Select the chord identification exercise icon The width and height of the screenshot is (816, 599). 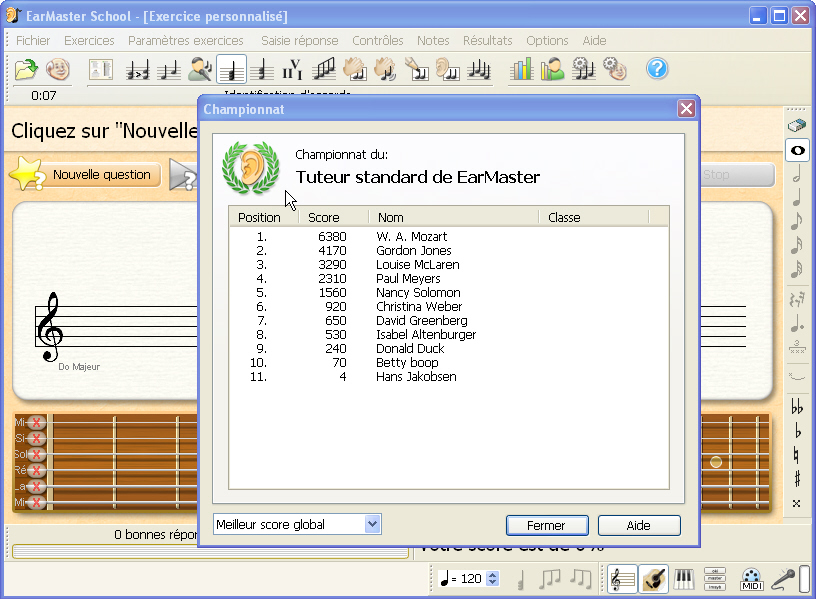pos(232,70)
